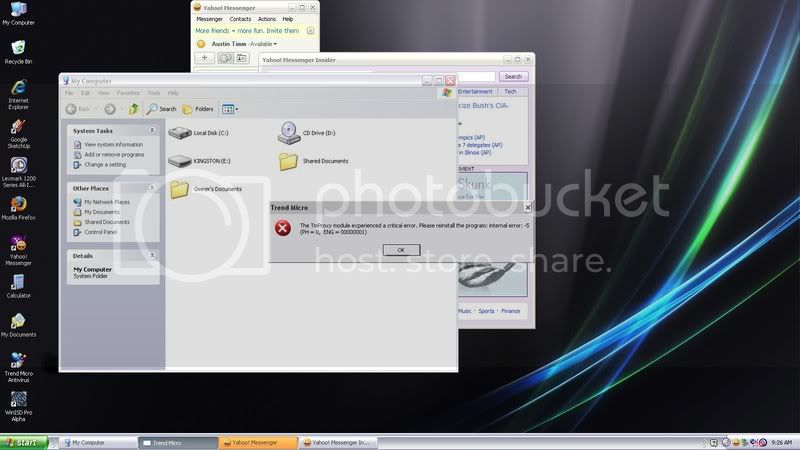Open WinISD Pro Alpha desktop shortcut
This screenshot has height=450, width=800.
tap(18, 406)
